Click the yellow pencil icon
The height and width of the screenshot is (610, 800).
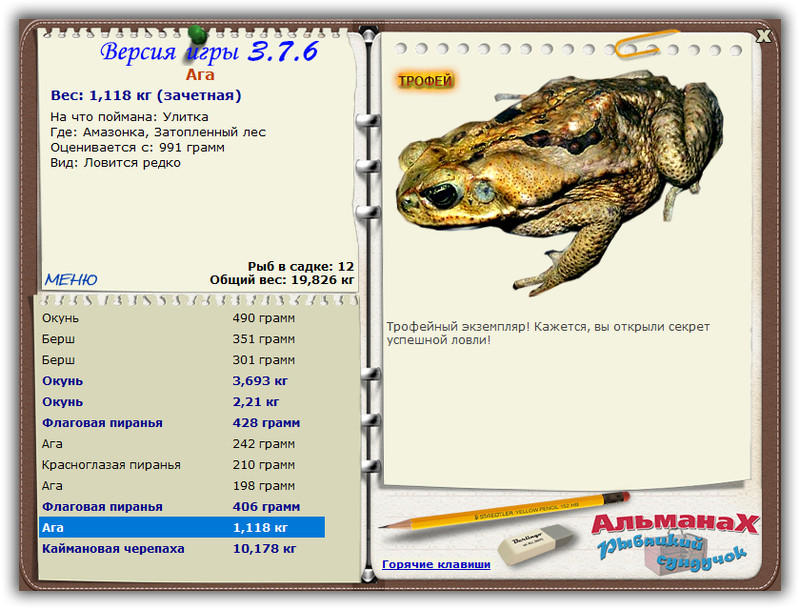pyautogui.click(x=504, y=511)
